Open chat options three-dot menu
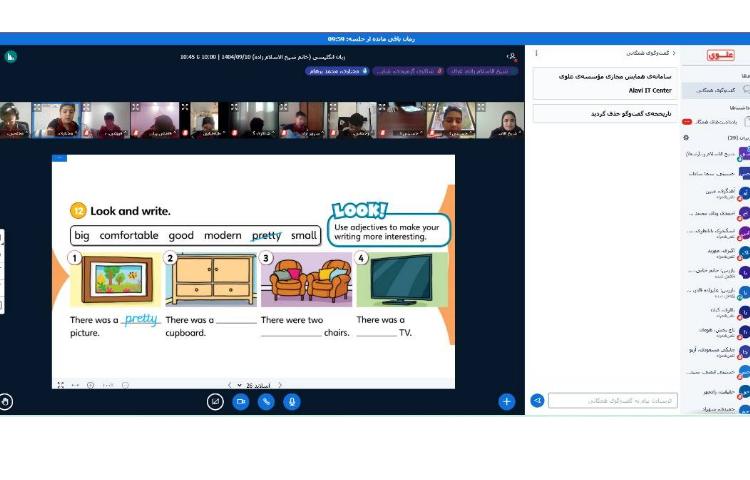Image resolution: width=750 pixels, height=480 pixels. pyautogui.click(x=536, y=53)
